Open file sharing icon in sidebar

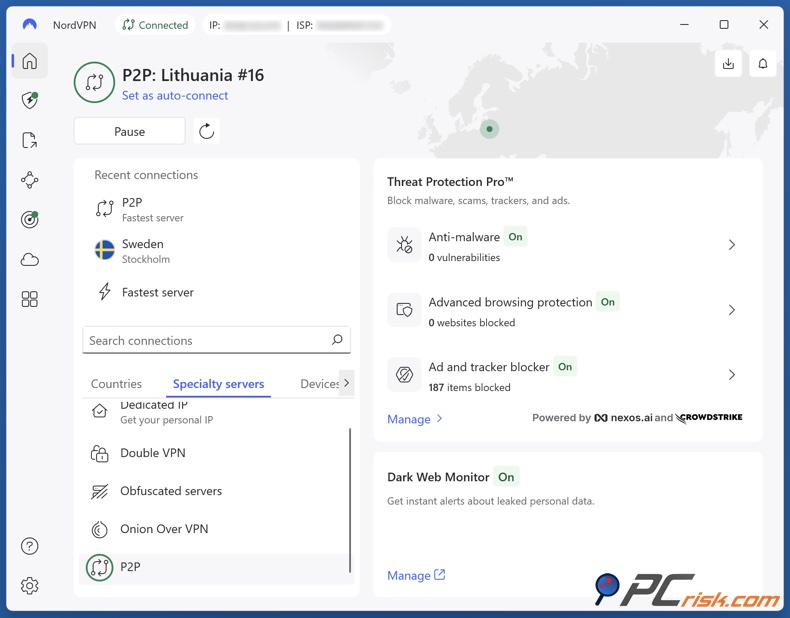[x=30, y=140]
